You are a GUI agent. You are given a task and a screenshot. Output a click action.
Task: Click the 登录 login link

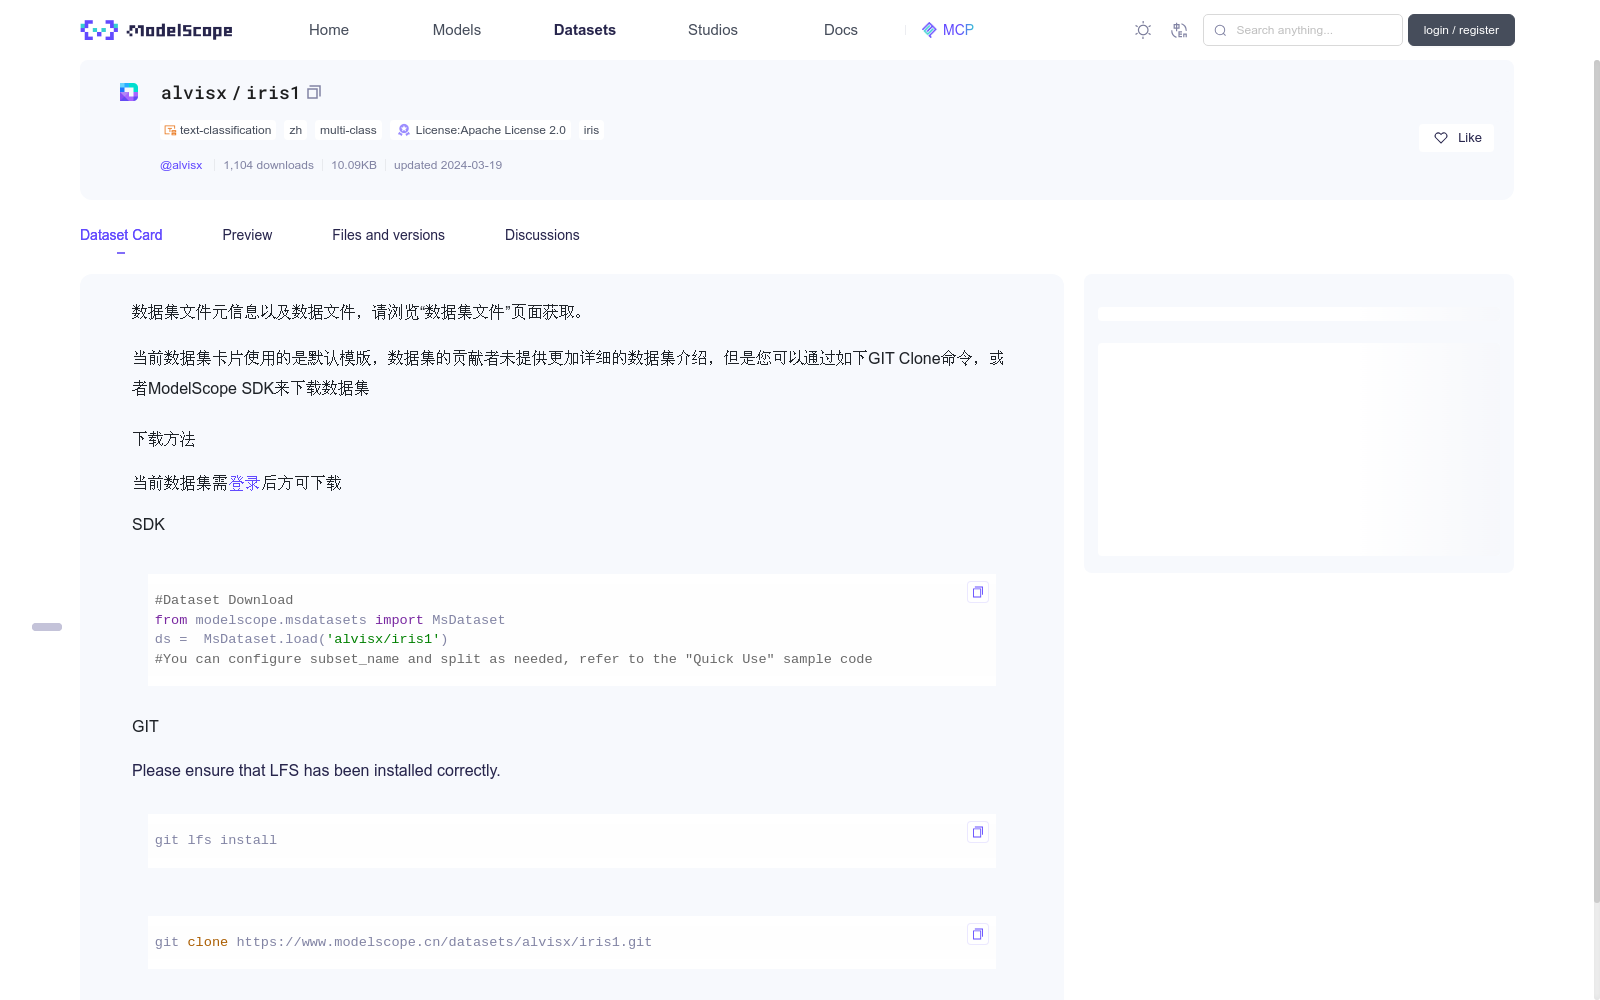[245, 483]
